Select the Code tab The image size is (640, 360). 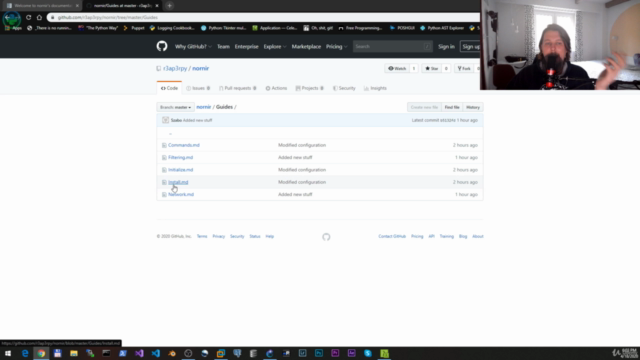[169, 88]
